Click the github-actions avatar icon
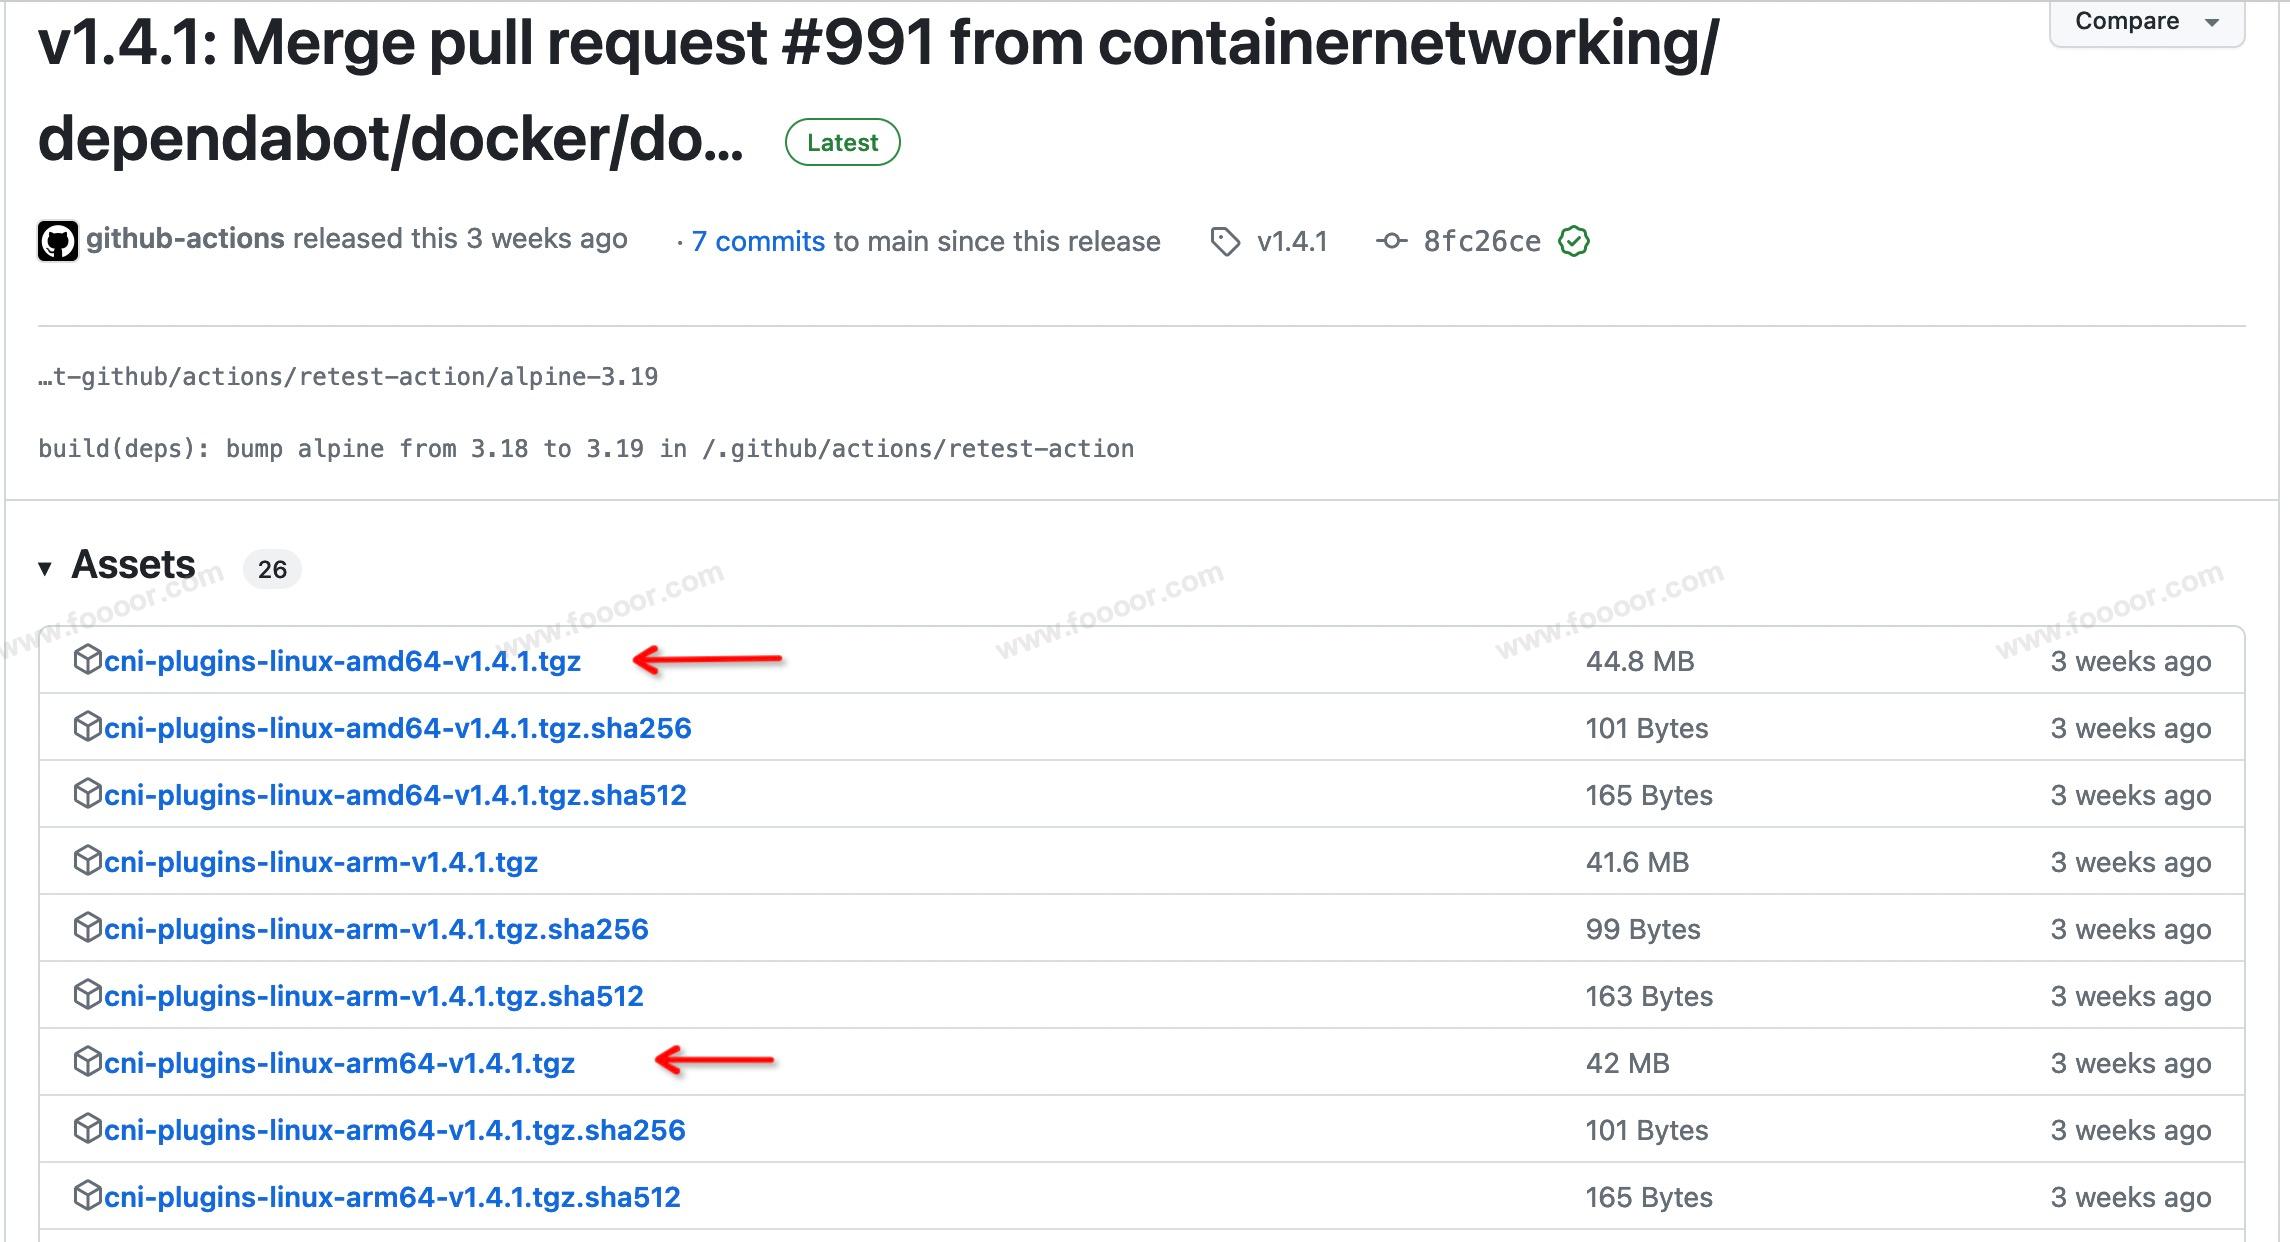Image resolution: width=2290 pixels, height=1242 pixels. coord(58,241)
